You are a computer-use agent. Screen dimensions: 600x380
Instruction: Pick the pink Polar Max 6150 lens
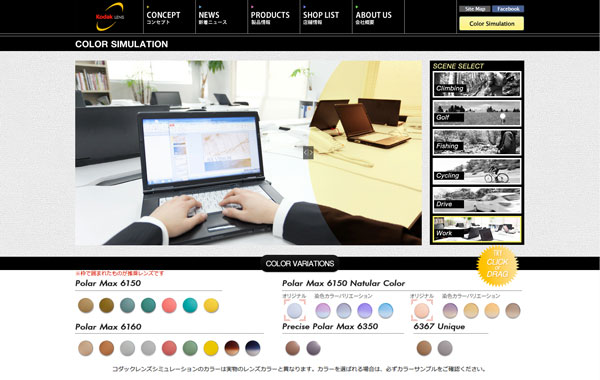[x=169, y=305]
